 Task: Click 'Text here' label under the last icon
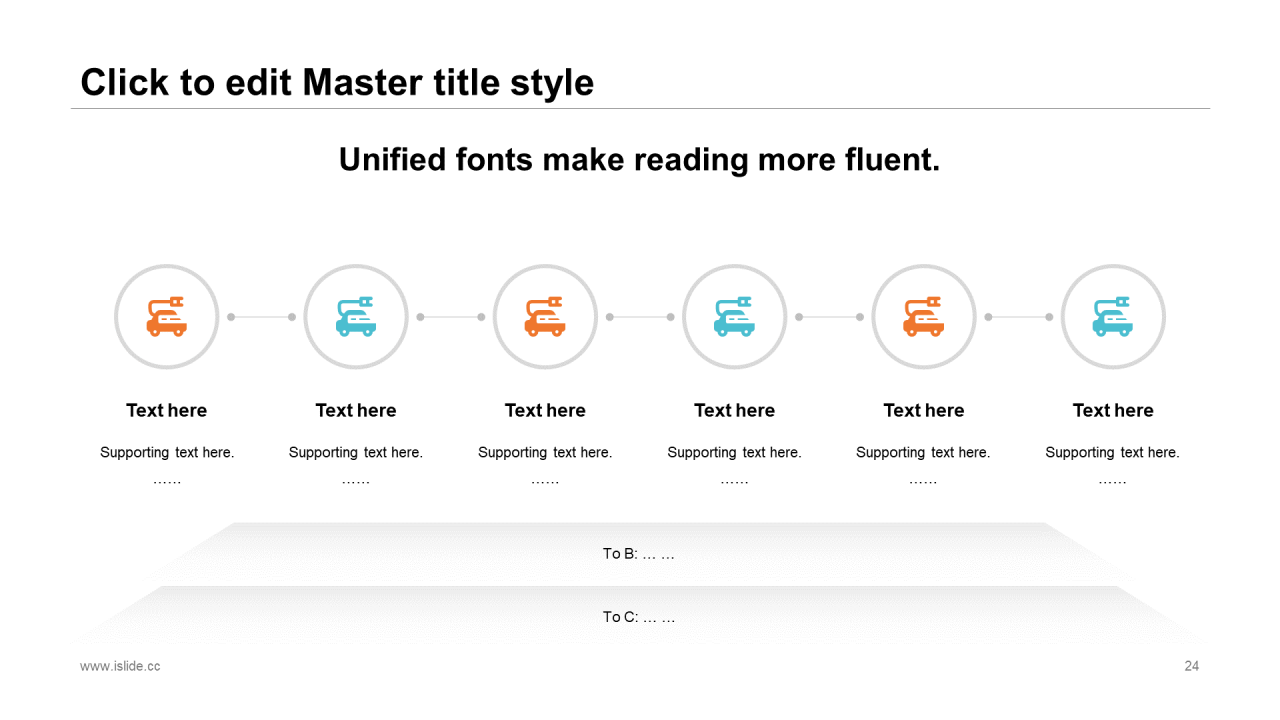(1113, 411)
